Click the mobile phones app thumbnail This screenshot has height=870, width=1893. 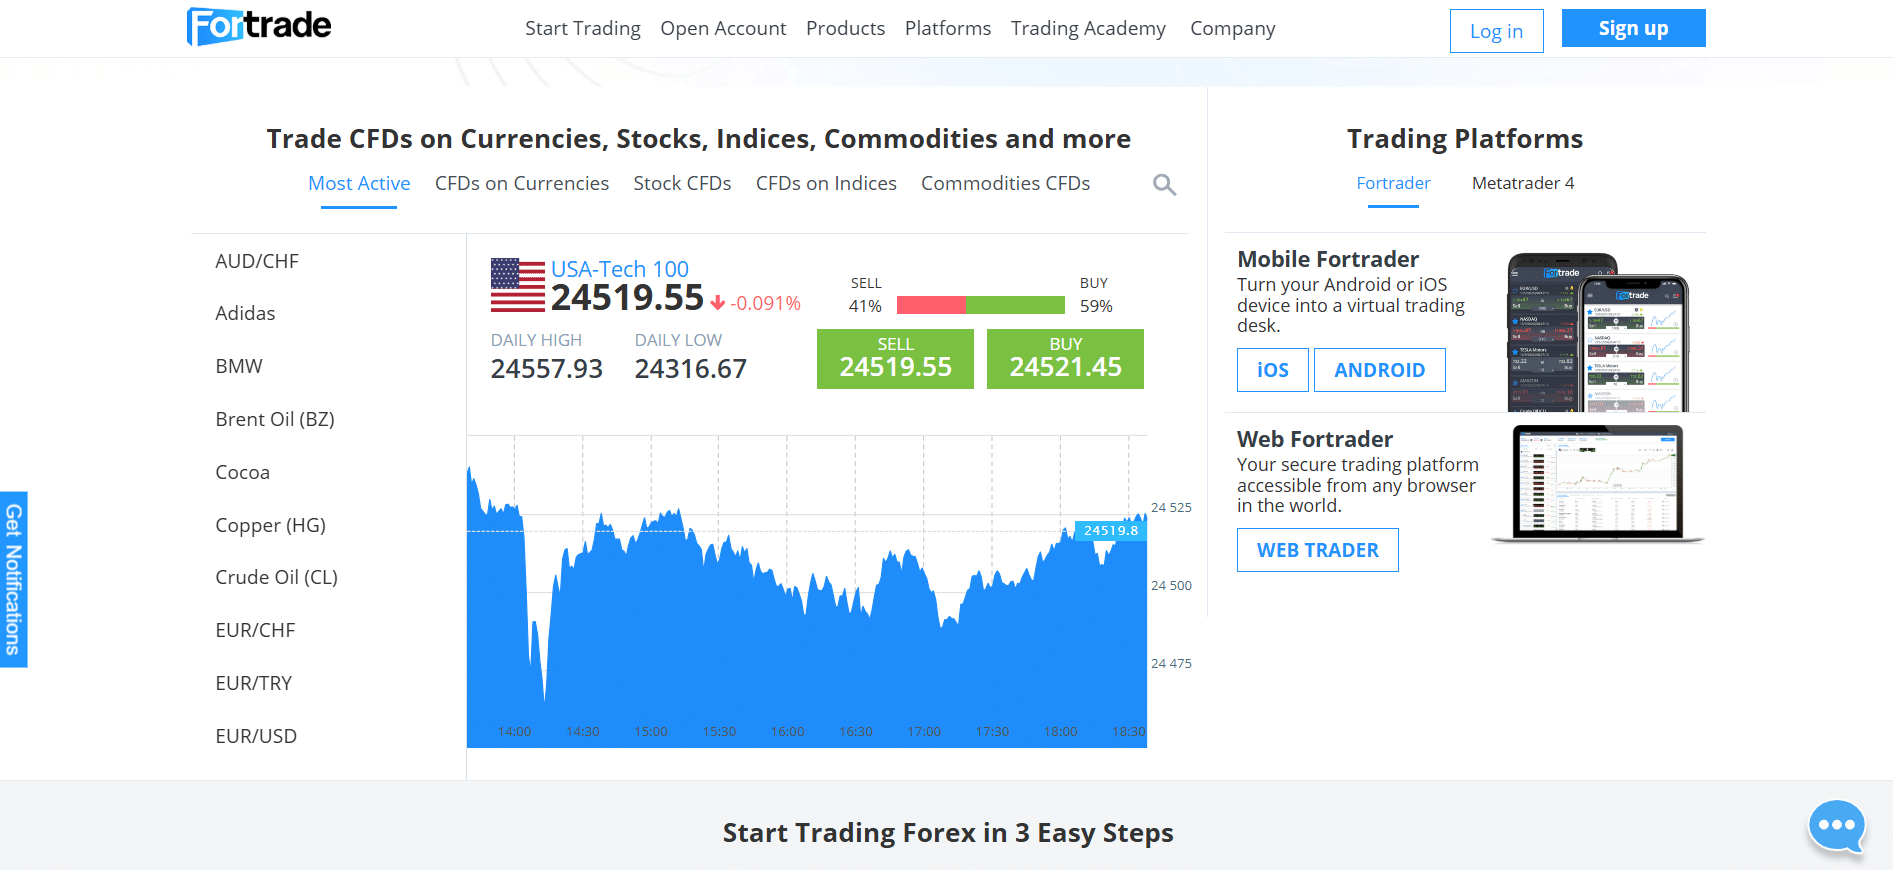tap(1598, 332)
